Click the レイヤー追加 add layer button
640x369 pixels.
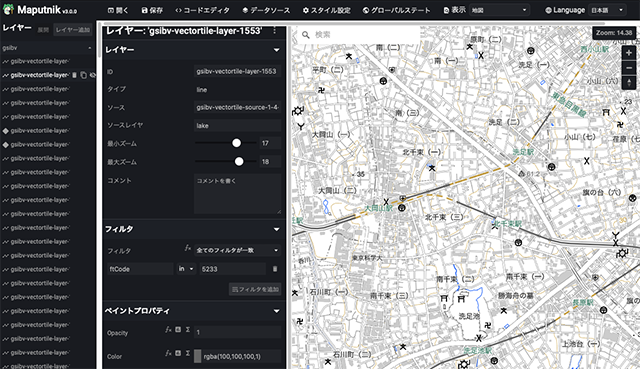coord(73,30)
